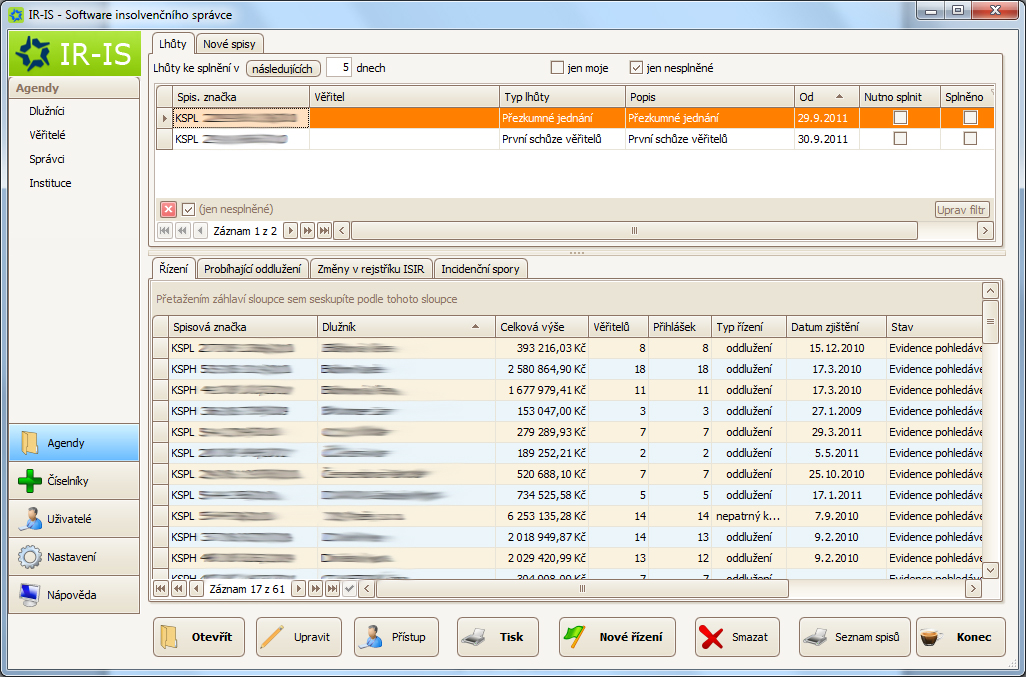Select the Řízení tab
The height and width of the screenshot is (677, 1026).
click(x=173, y=268)
